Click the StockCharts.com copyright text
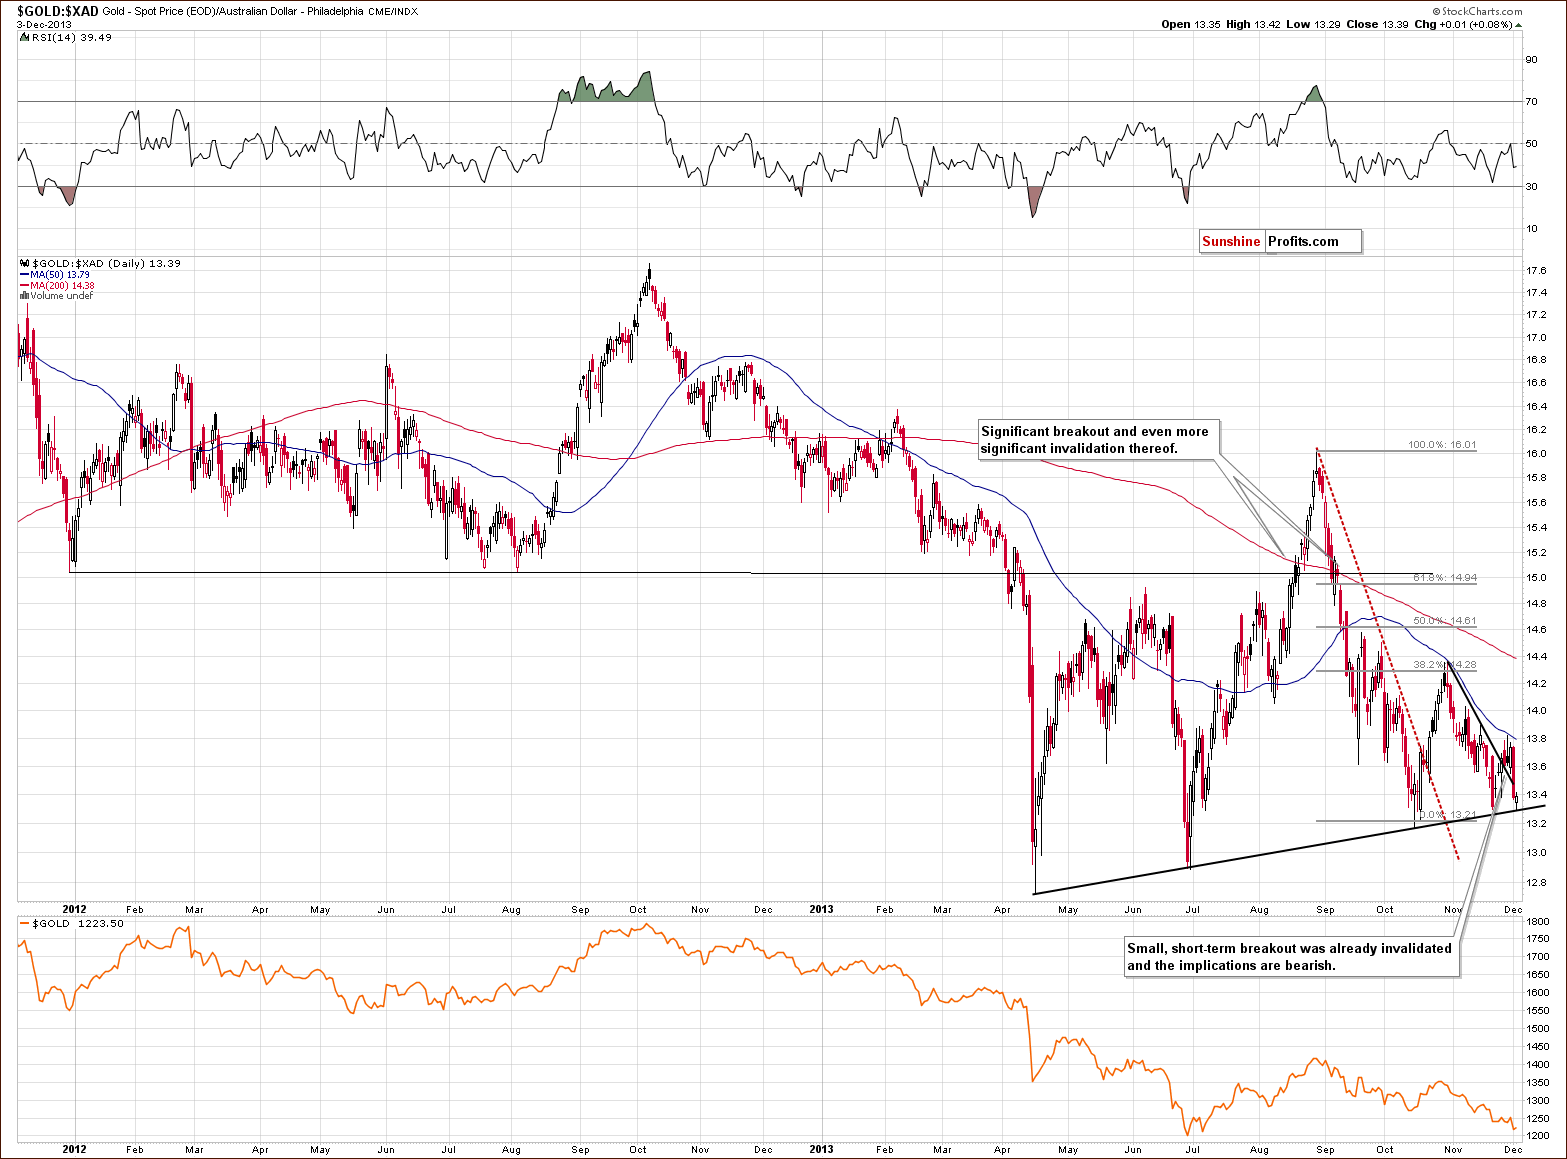Image resolution: width=1567 pixels, height=1159 pixels. pos(1479,12)
